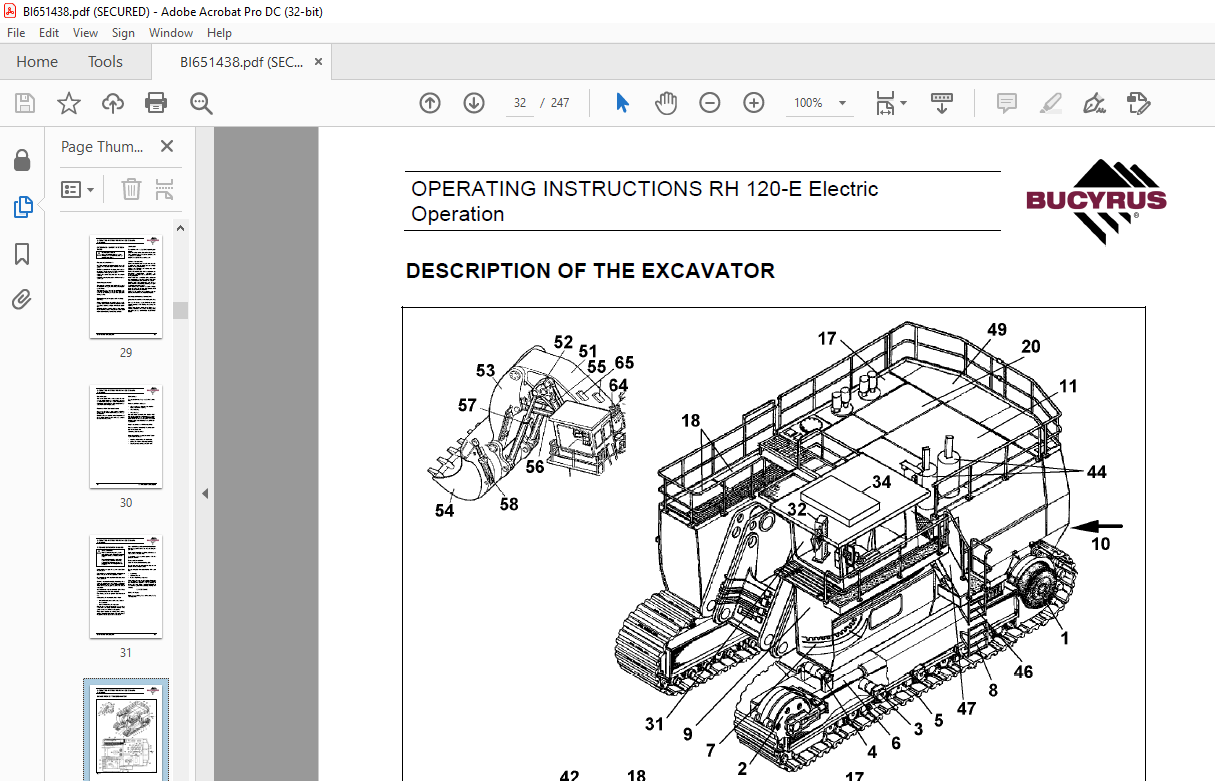Bookmark this file with the star icon
1215x781 pixels.
point(68,103)
